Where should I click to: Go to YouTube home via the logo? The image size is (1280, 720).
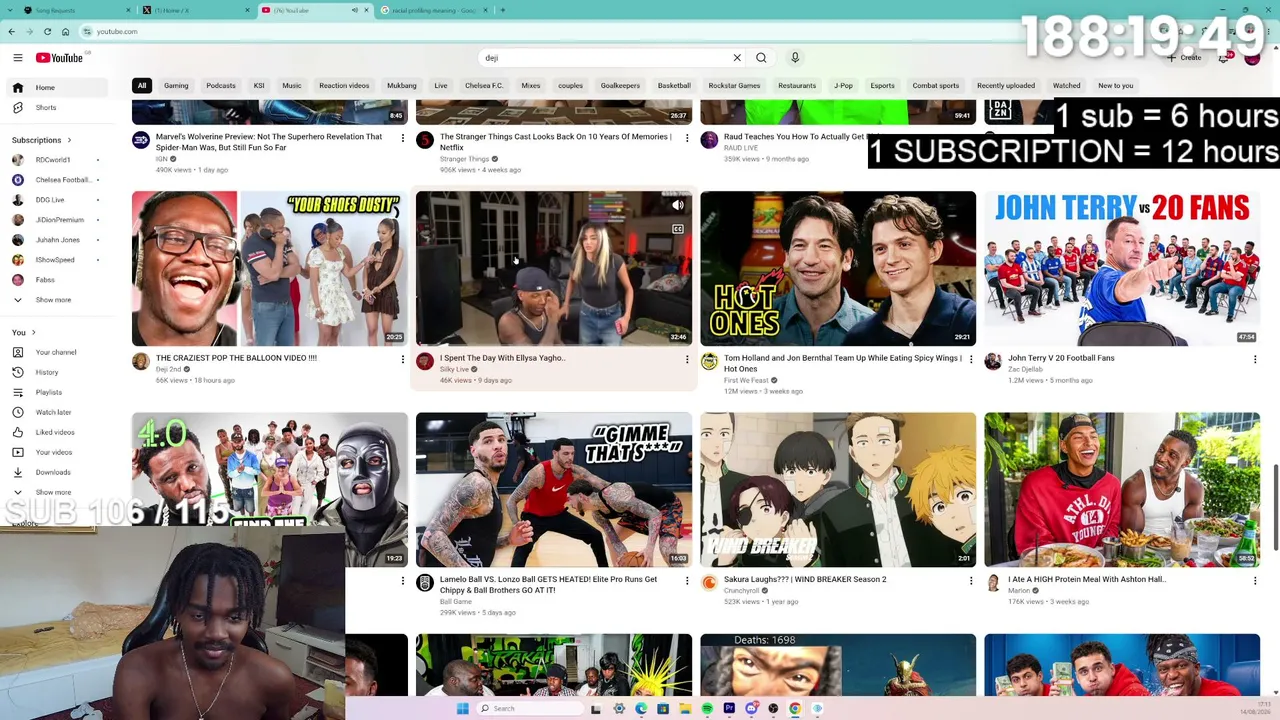pos(60,58)
